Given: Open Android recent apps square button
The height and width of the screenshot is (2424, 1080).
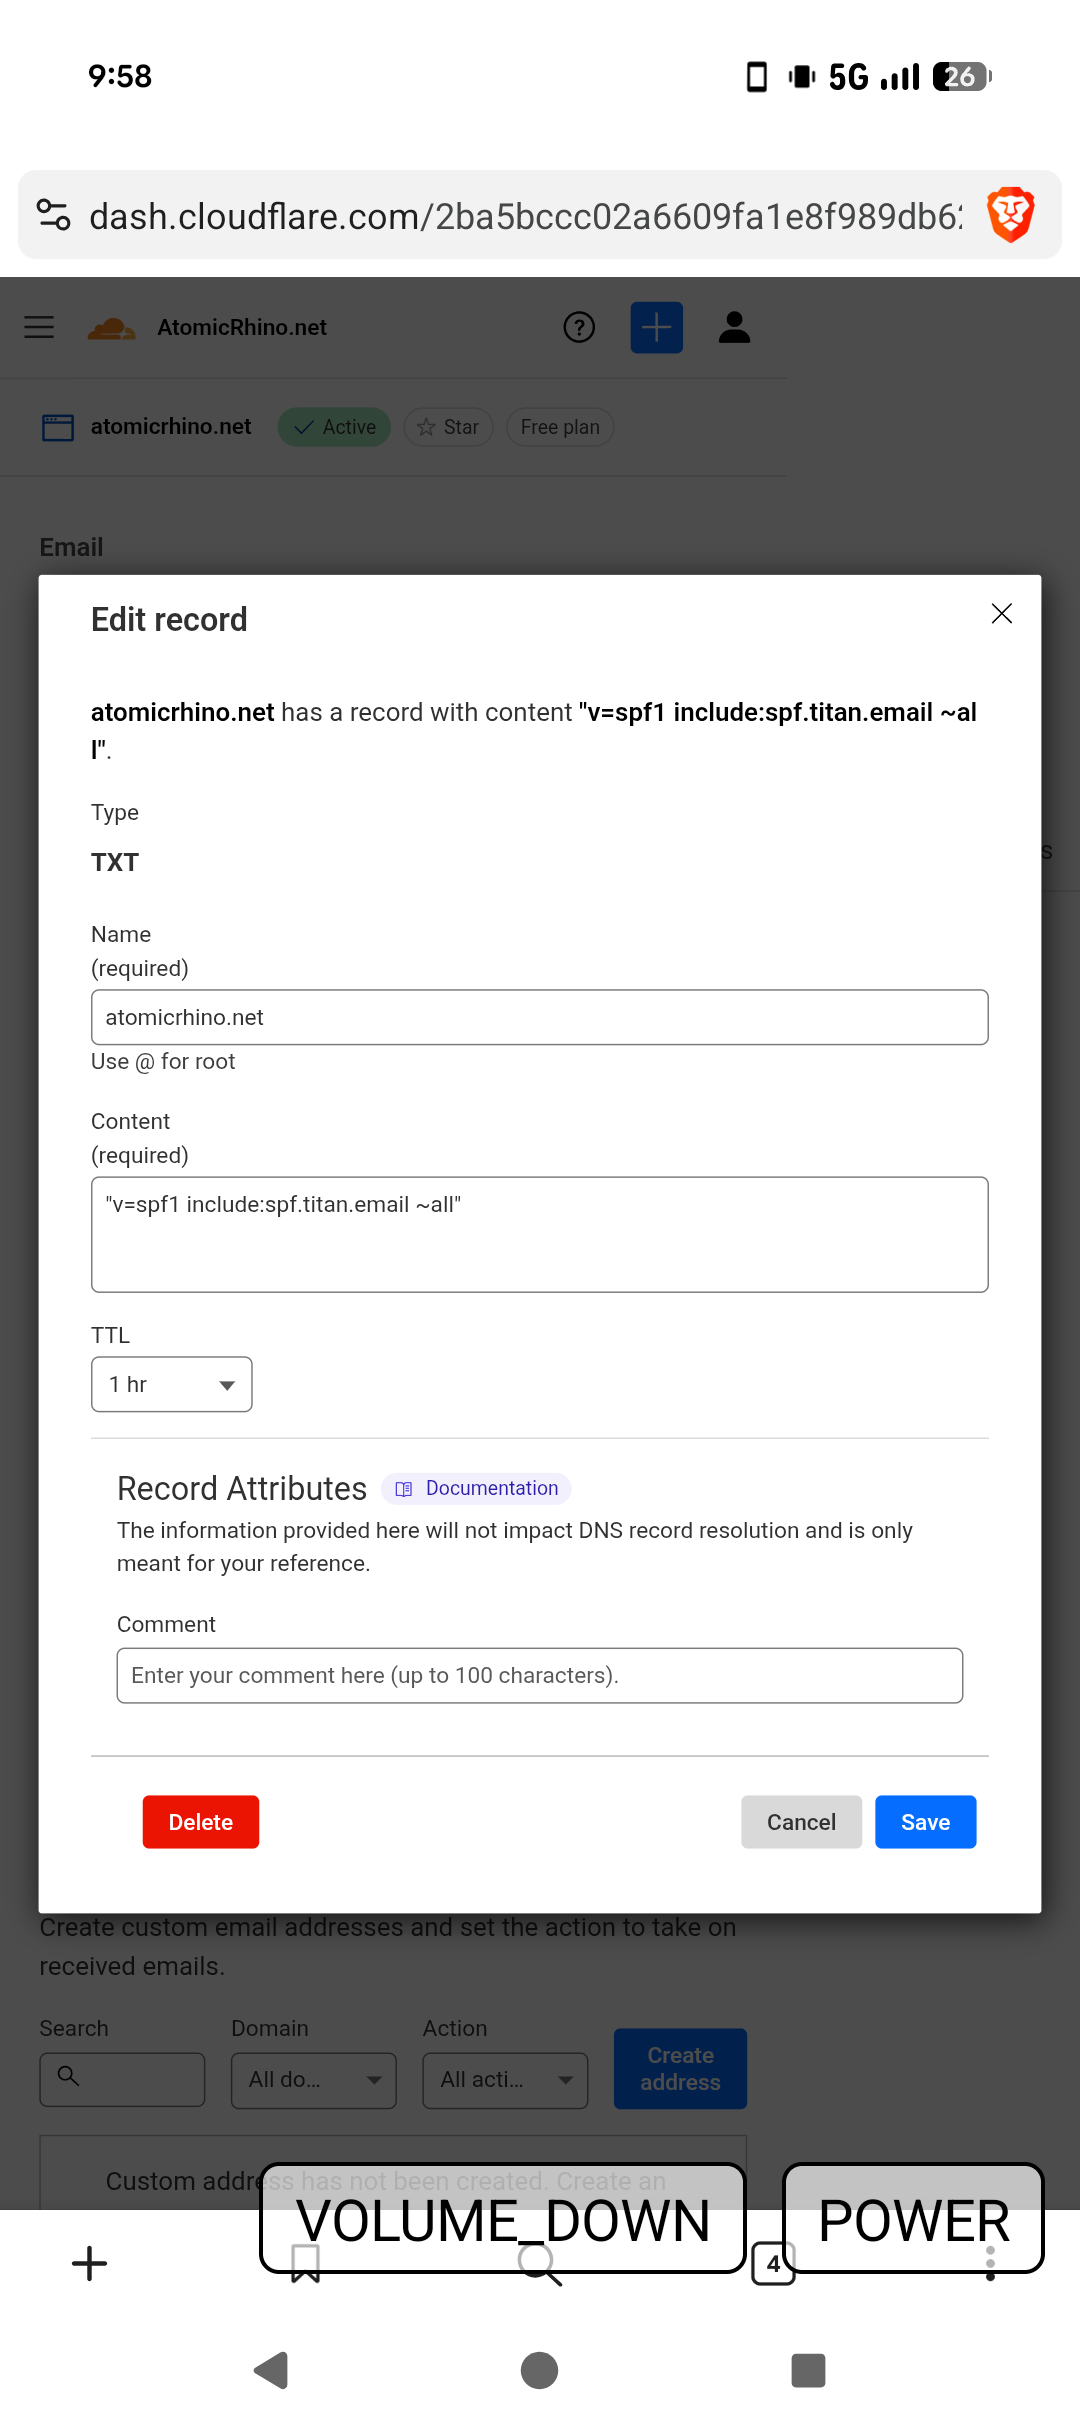Looking at the screenshot, I should point(808,2369).
